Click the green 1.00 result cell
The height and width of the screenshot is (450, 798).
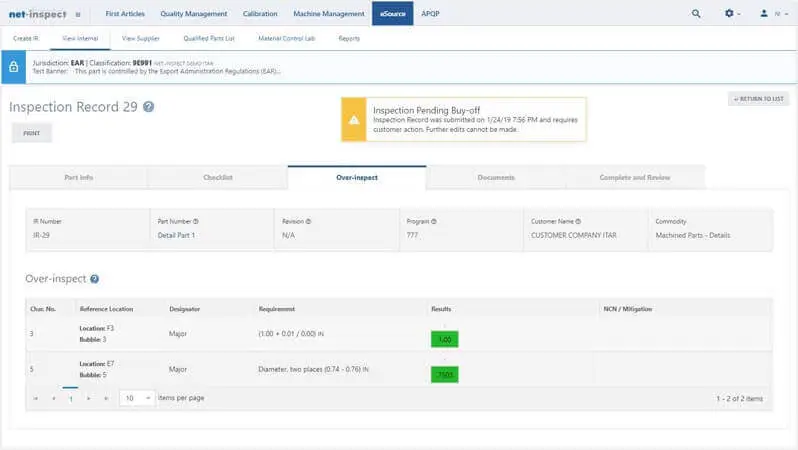[443, 339]
